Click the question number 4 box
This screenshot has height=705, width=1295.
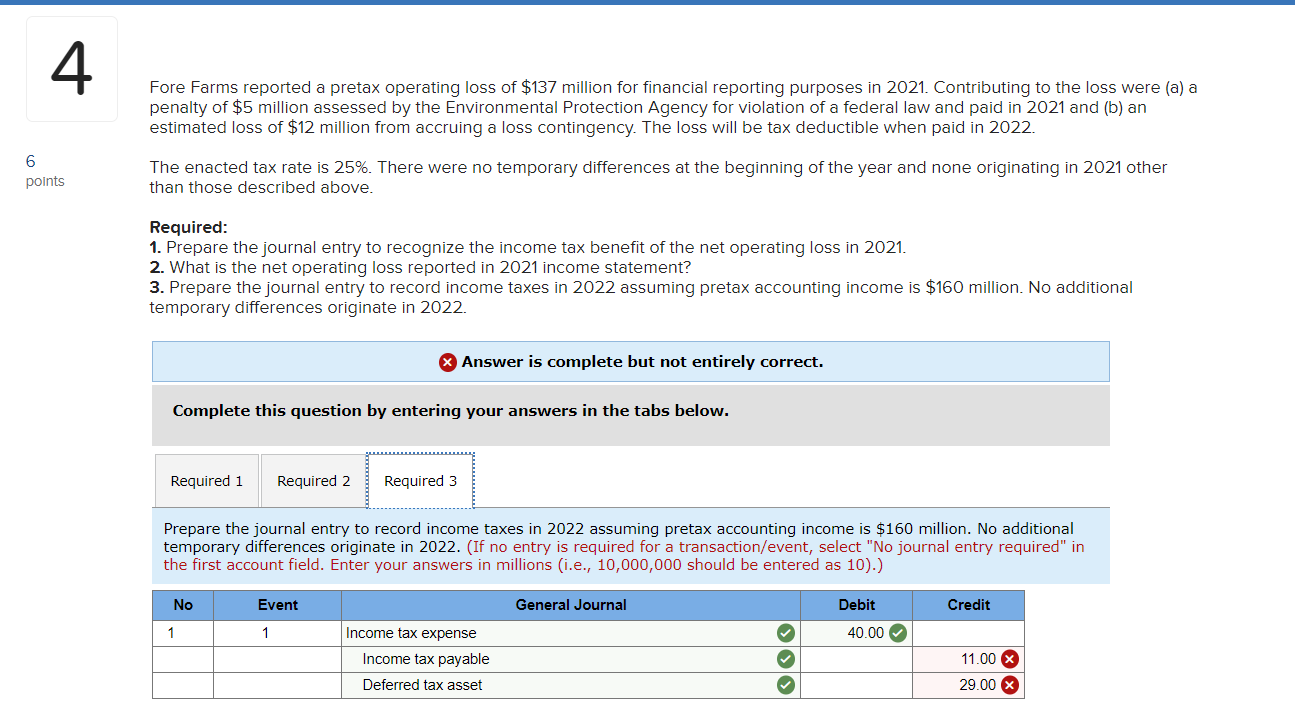[x=71, y=69]
